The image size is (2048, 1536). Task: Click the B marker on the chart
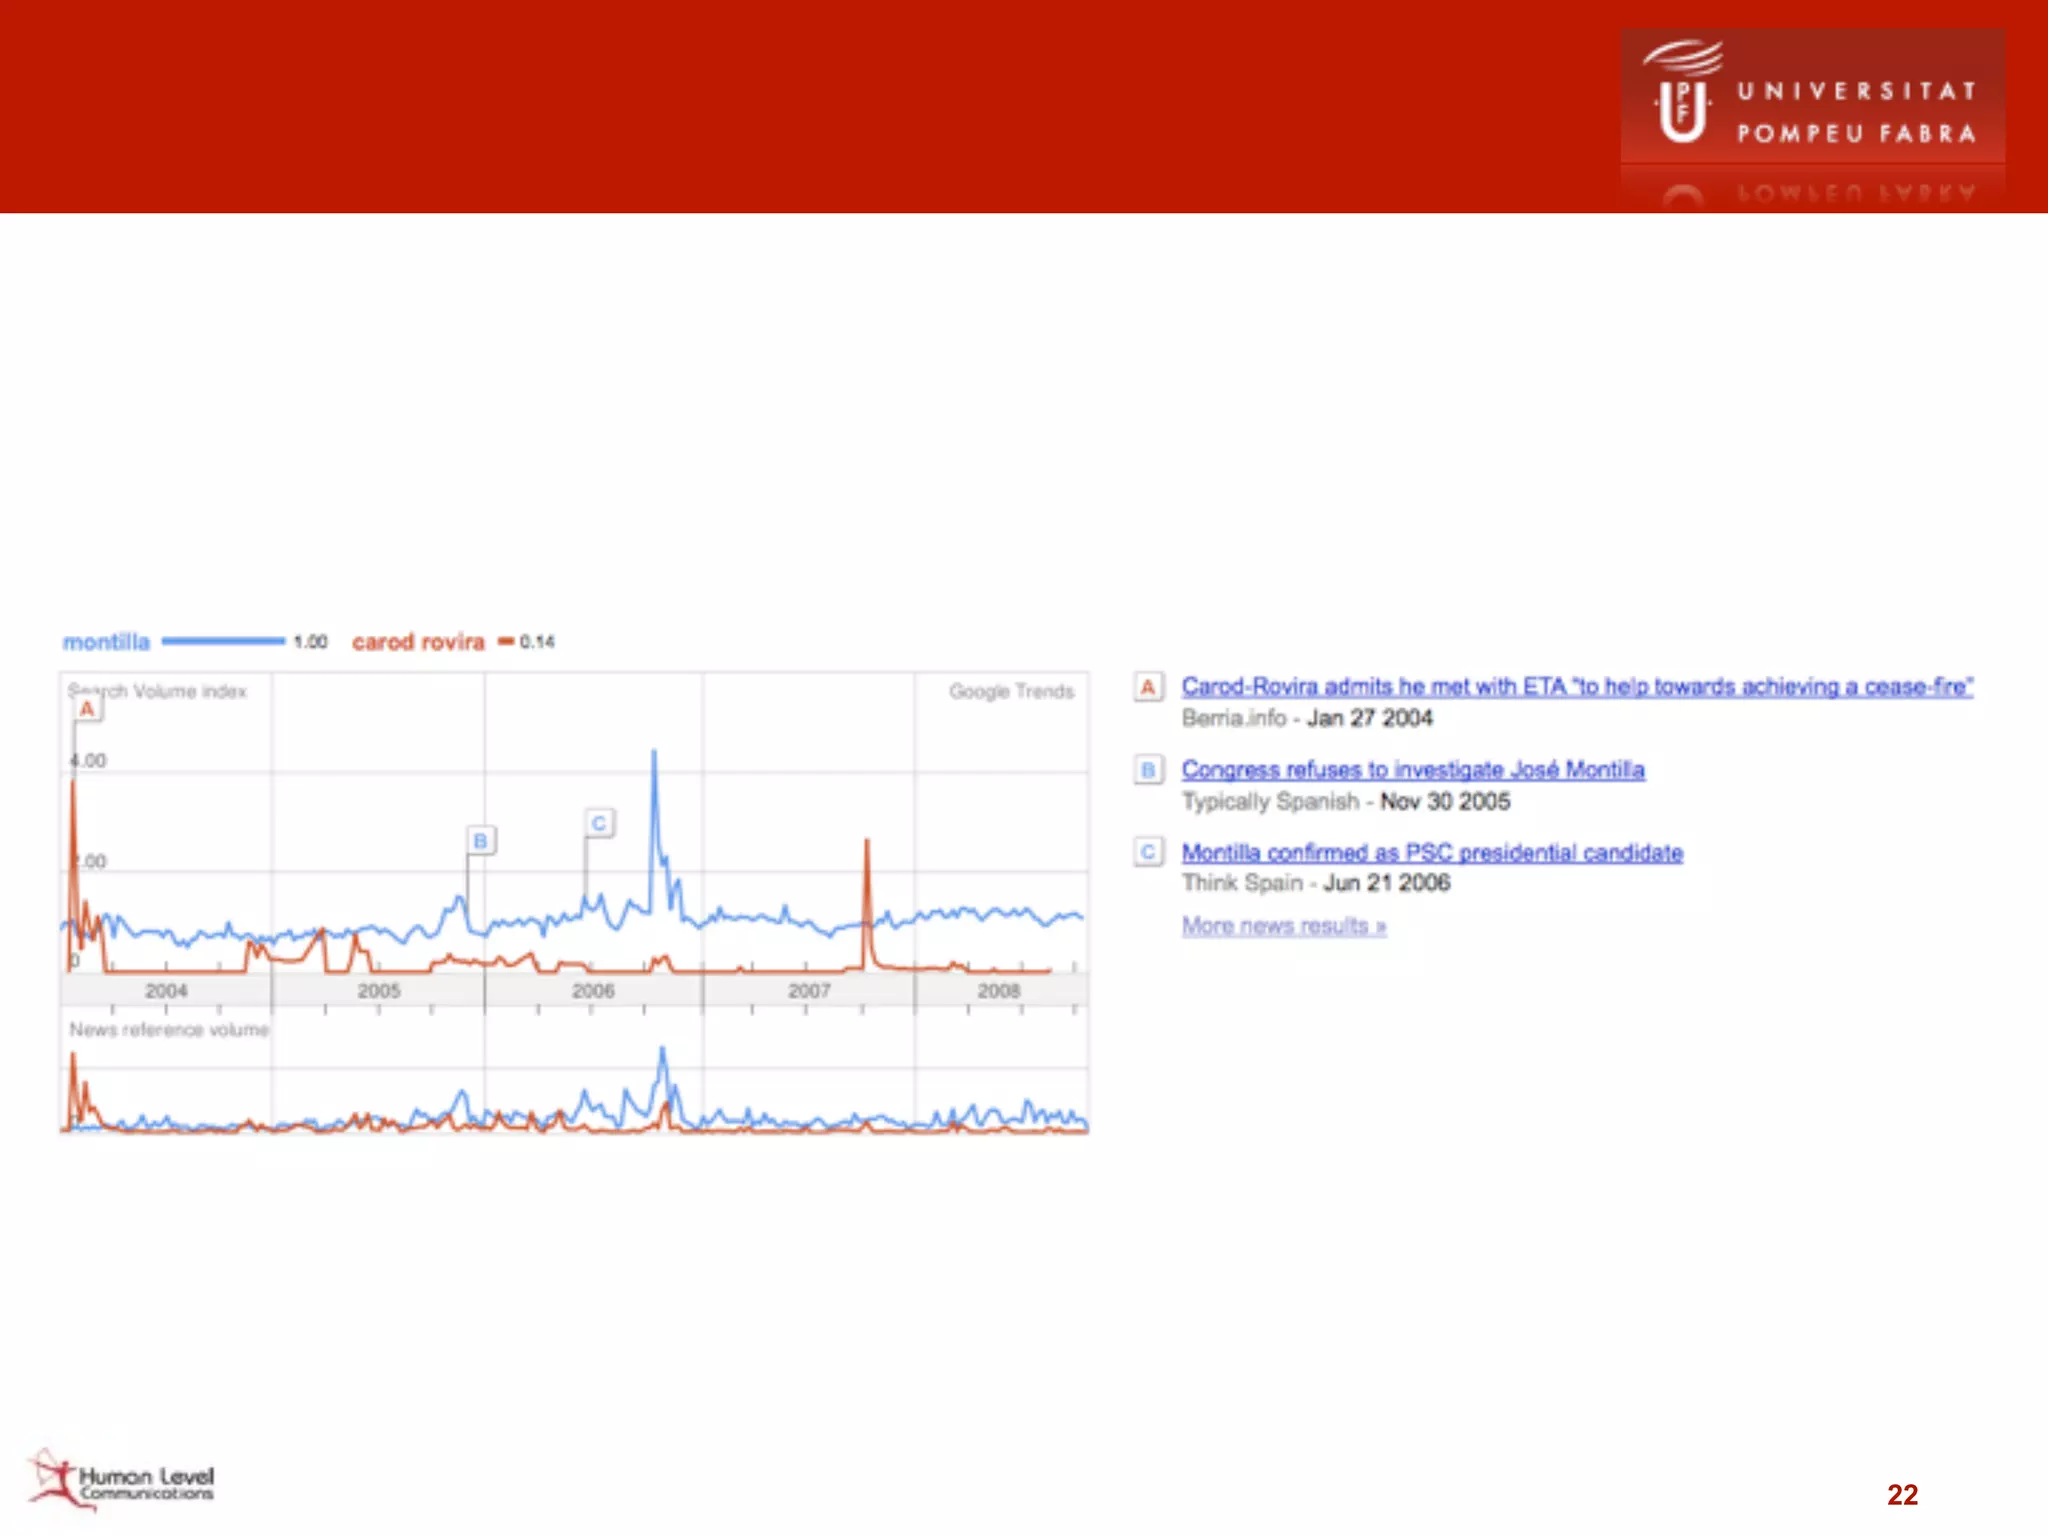[480, 841]
